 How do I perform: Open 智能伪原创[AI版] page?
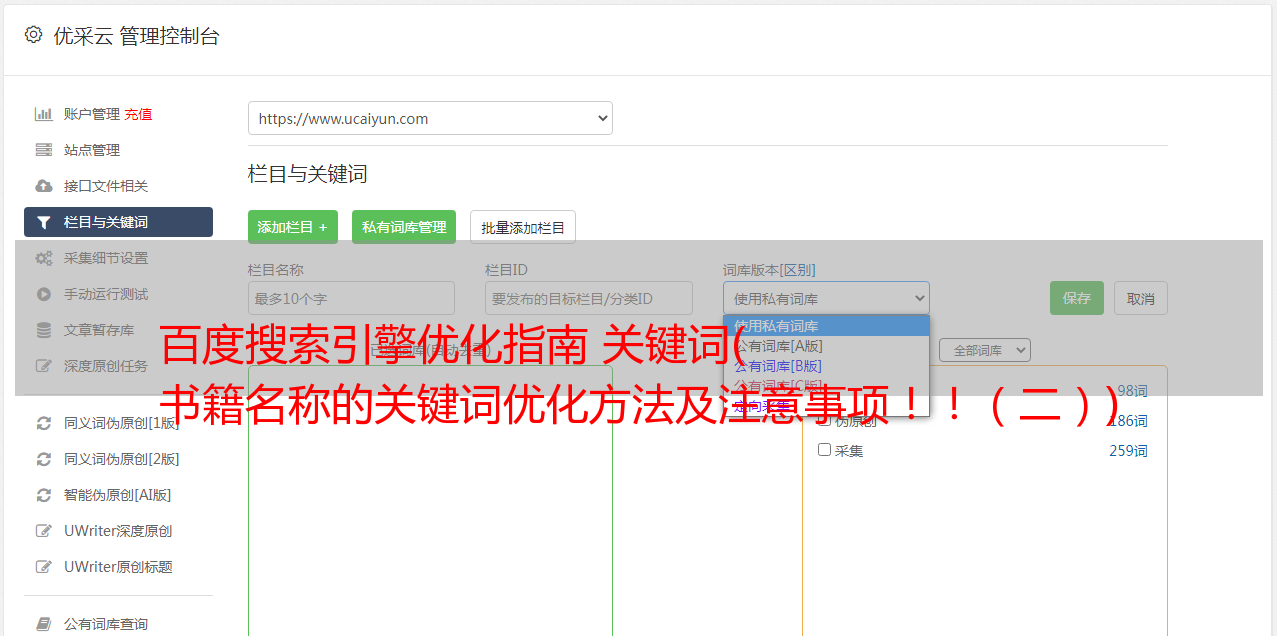118,495
